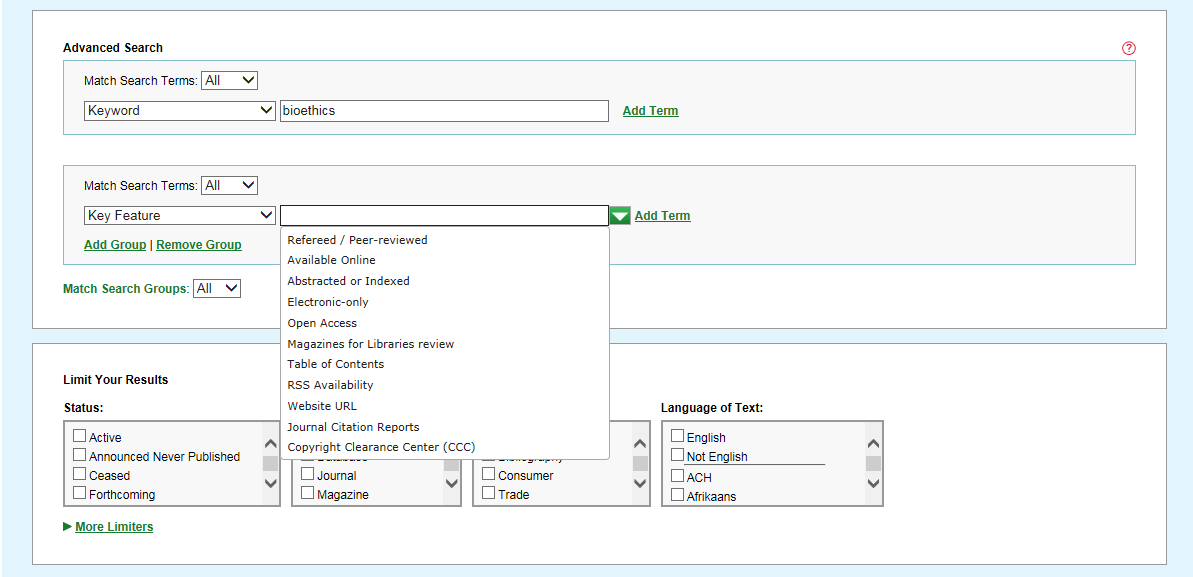Check the Active status checkbox

click(x=80, y=436)
